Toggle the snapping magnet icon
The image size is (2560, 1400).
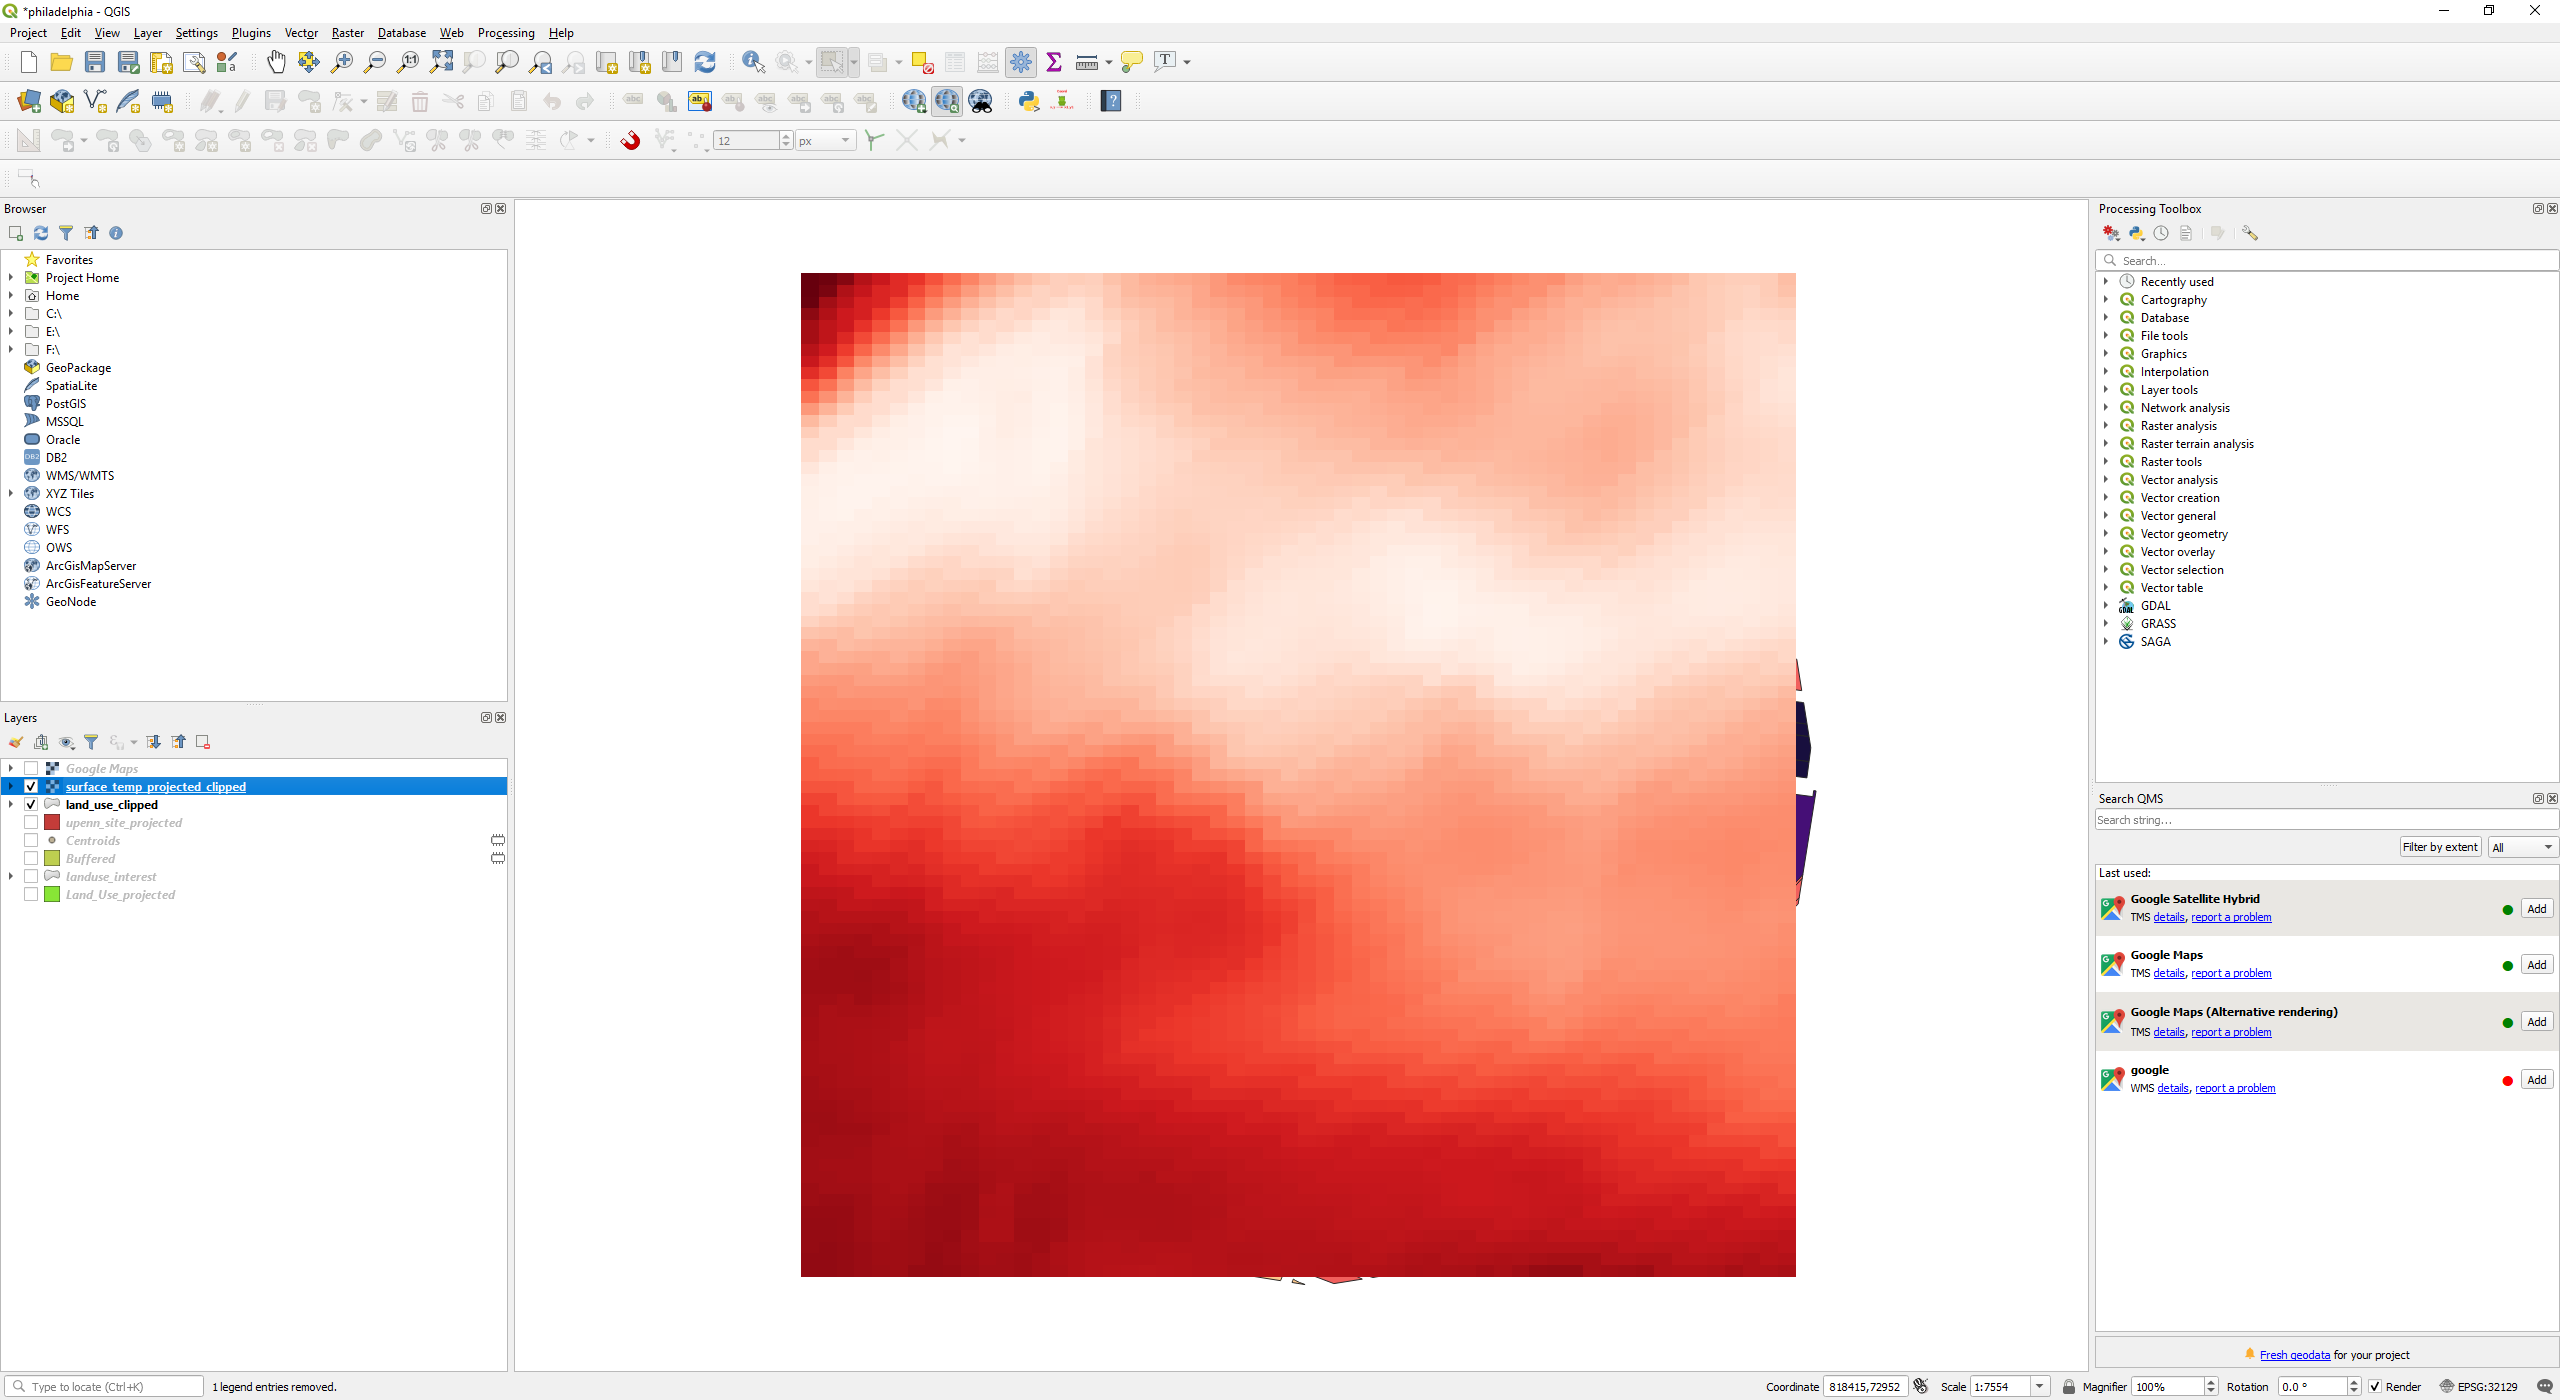point(630,141)
